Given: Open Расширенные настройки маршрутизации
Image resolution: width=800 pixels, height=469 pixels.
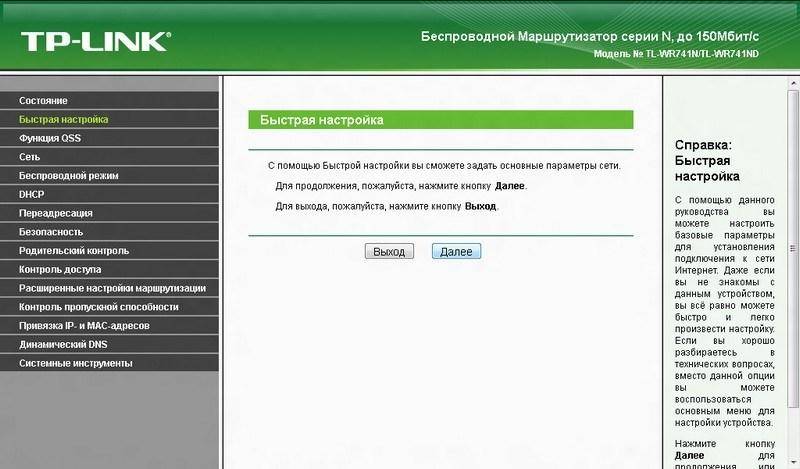Looking at the screenshot, I should [x=112, y=288].
